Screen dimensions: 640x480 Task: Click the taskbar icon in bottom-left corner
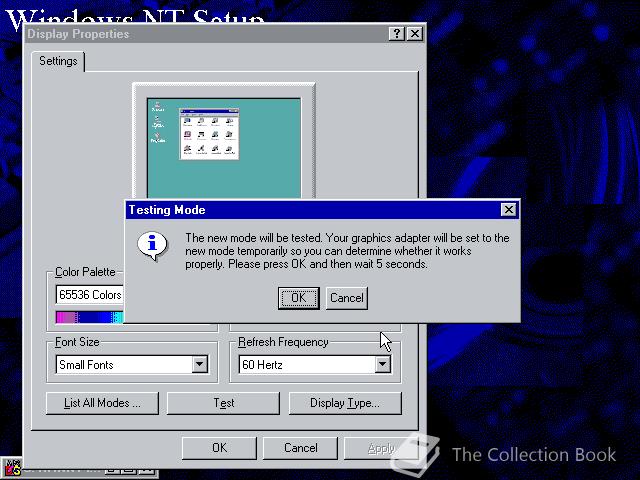(11, 468)
